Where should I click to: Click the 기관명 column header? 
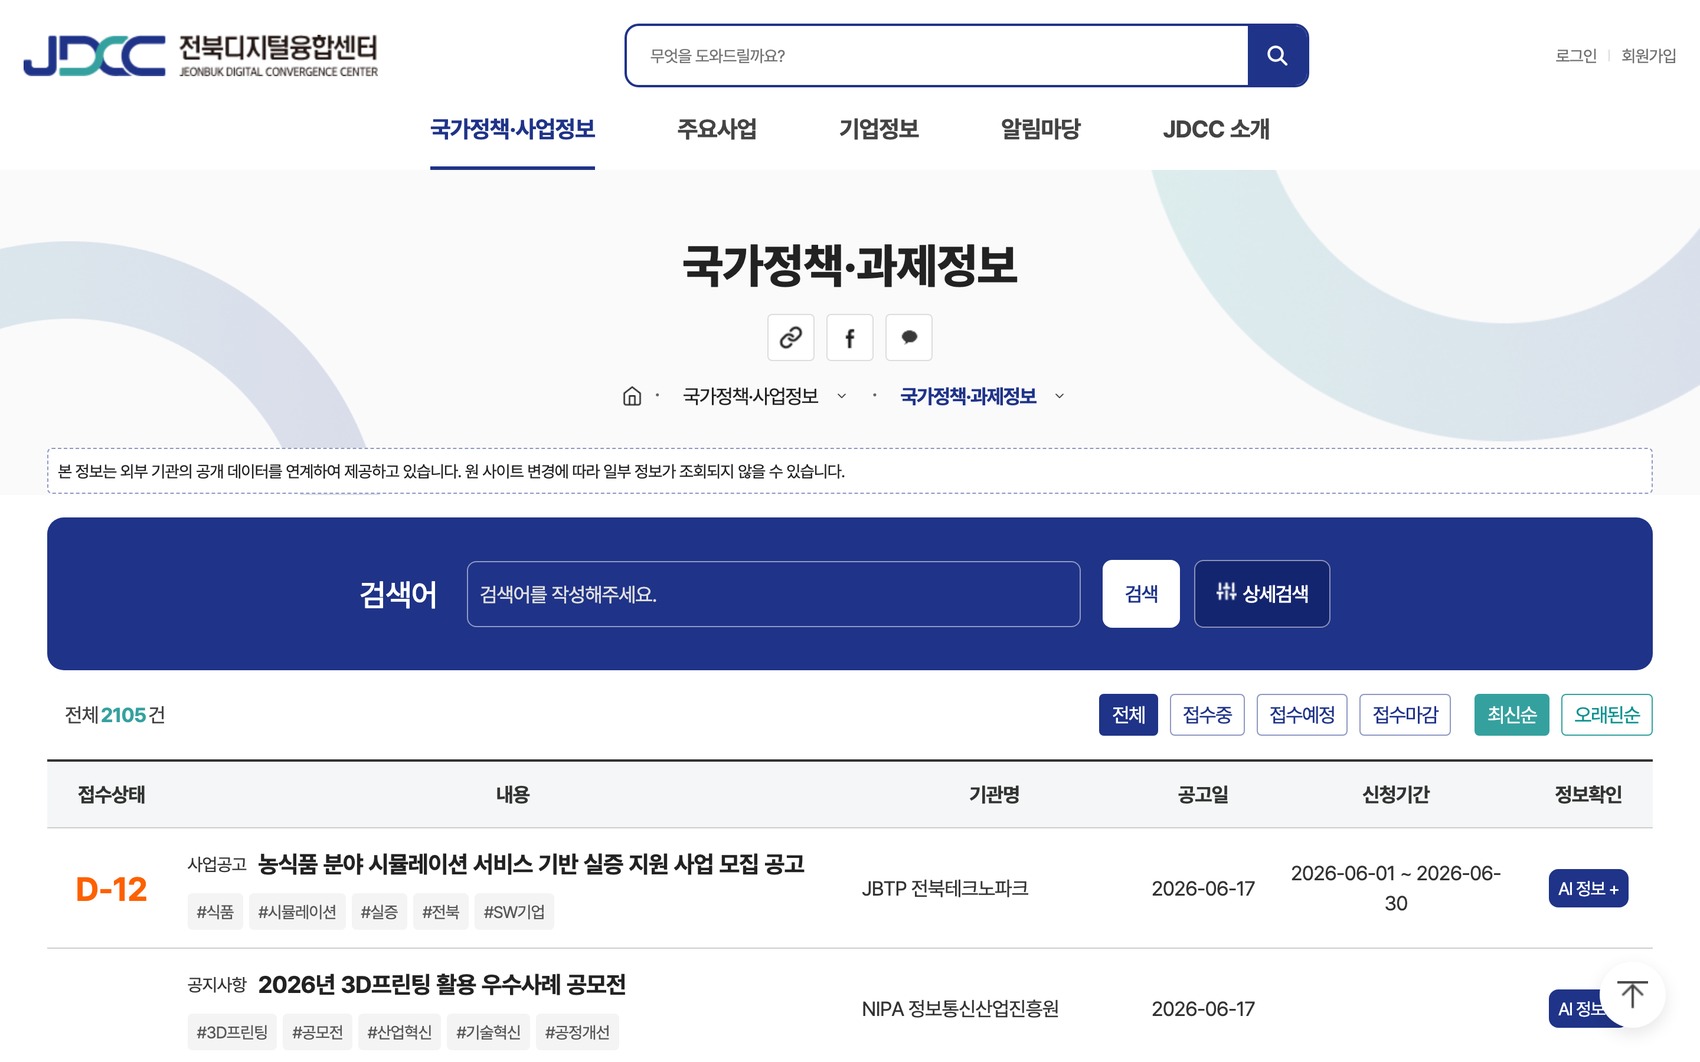[x=994, y=794]
